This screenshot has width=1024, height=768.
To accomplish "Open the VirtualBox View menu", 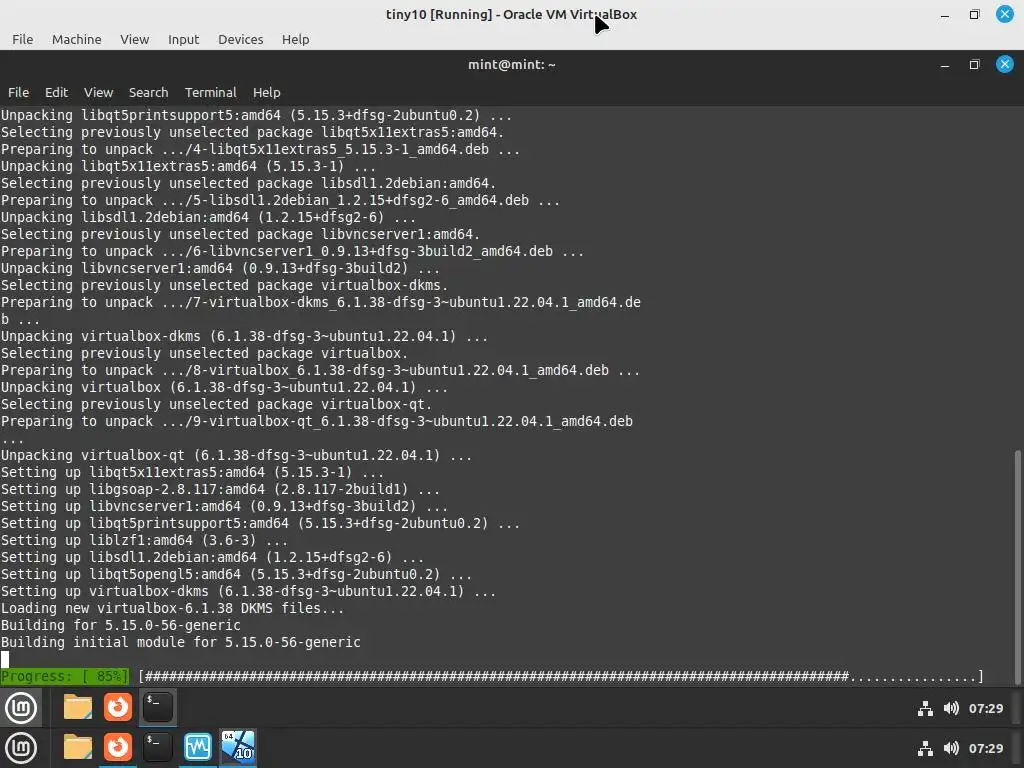I will 135,39.
